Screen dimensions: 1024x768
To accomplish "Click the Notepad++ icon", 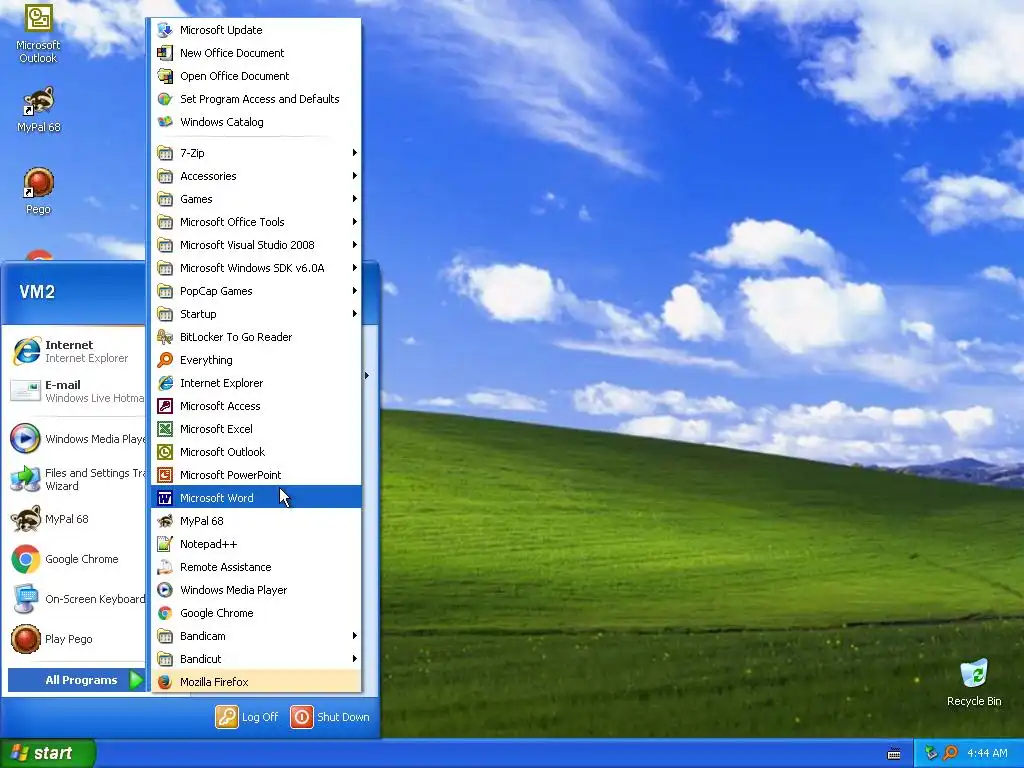I will [165, 543].
